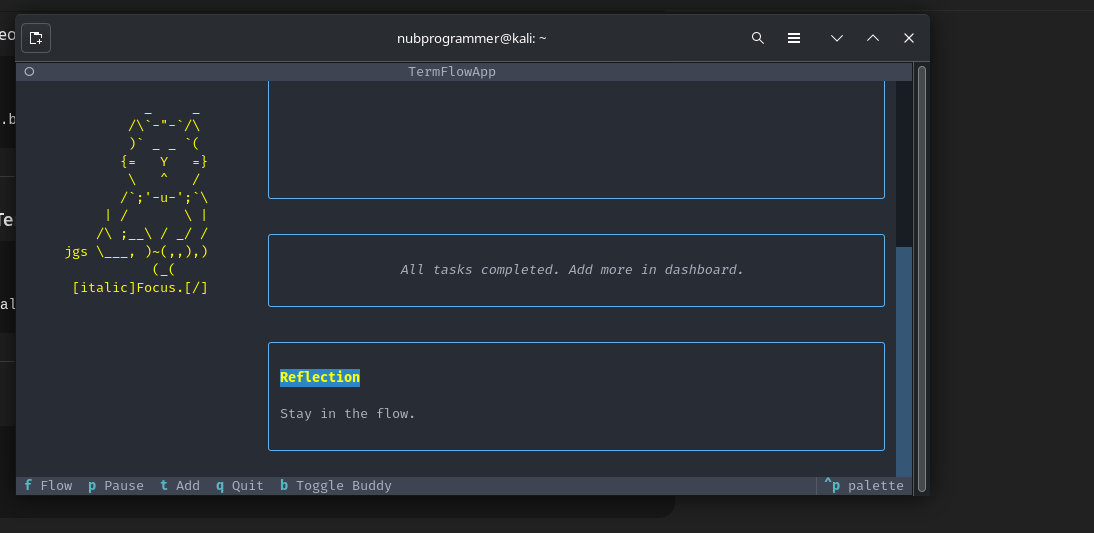This screenshot has width=1094, height=533.
Task: Close the terminal window
Action: [909, 38]
